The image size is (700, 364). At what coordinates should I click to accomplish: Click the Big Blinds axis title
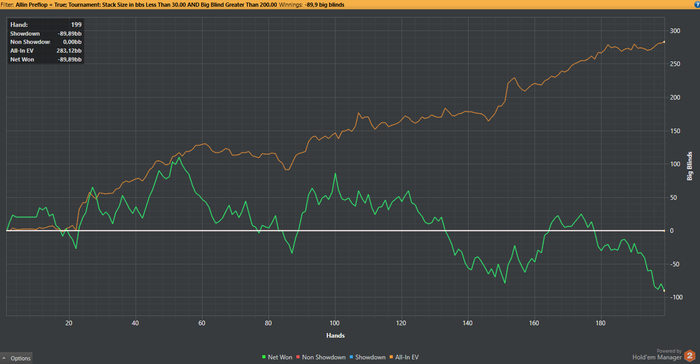coord(690,166)
